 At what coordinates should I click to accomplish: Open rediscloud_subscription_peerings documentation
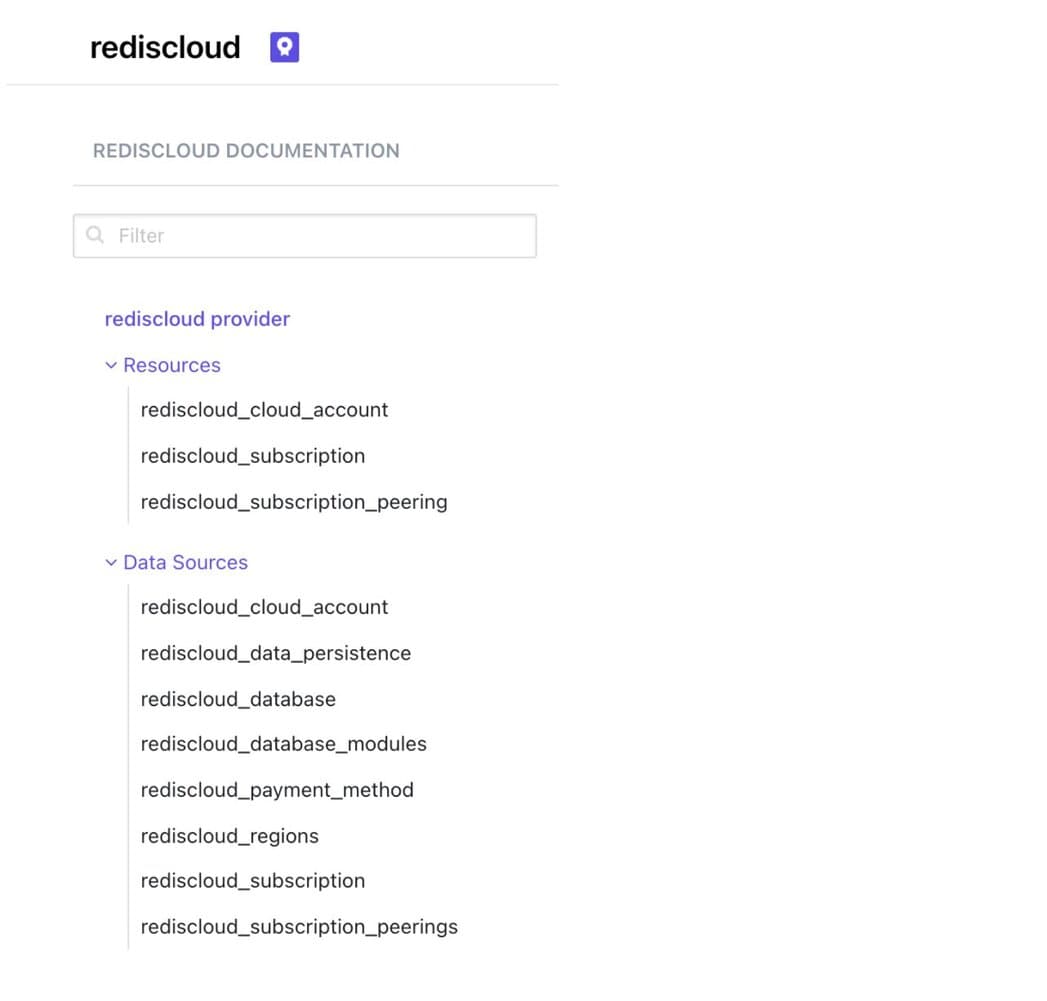[x=299, y=926]
